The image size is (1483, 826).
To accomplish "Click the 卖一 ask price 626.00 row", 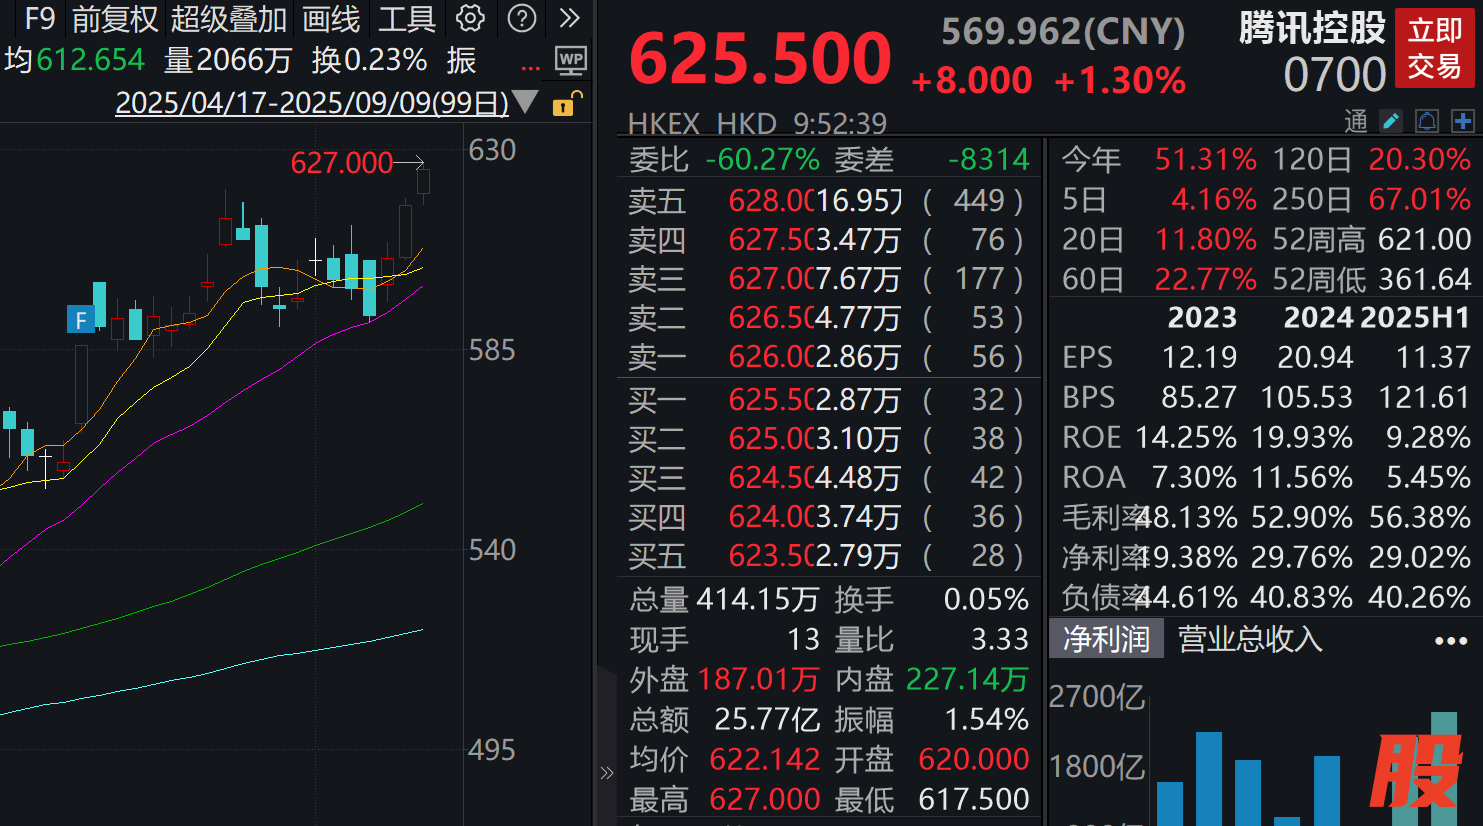I will click(x=825, y=357).
